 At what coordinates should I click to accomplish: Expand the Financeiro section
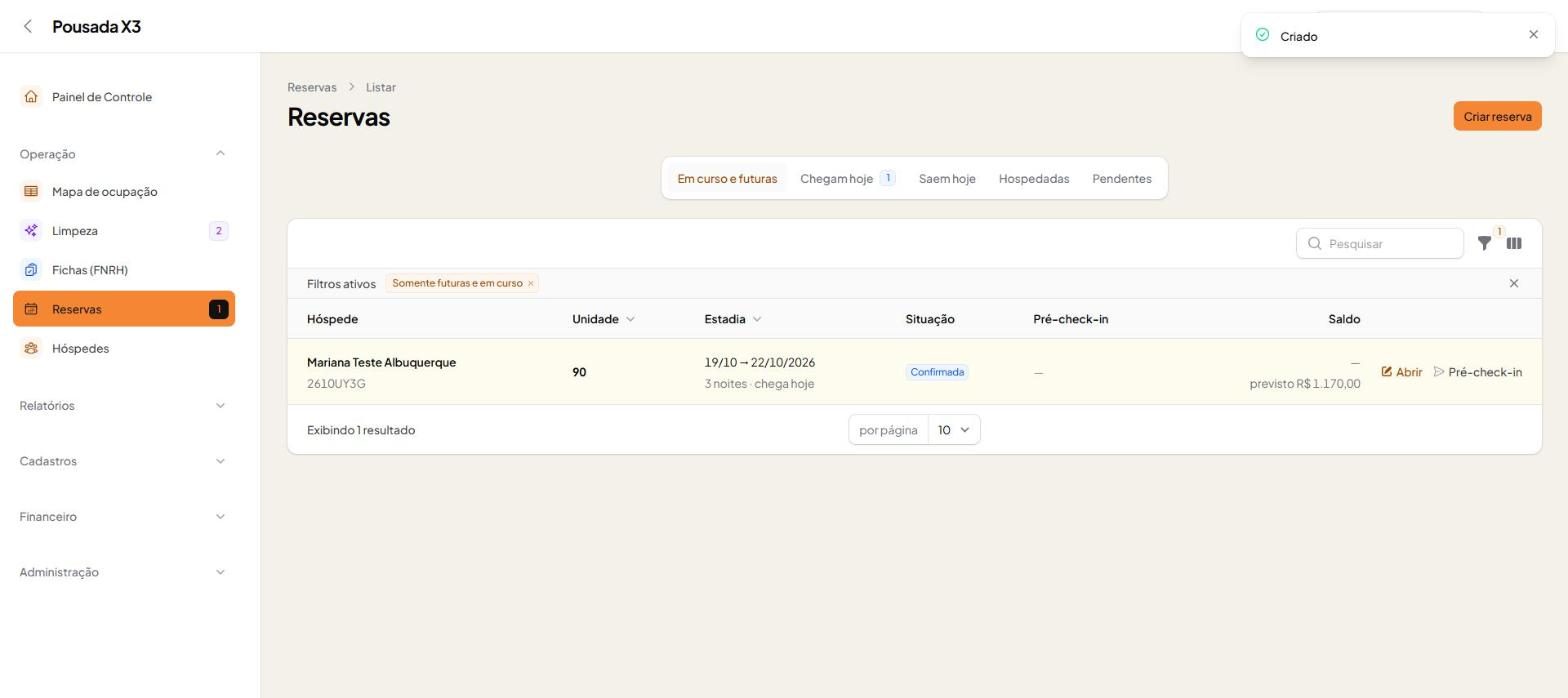(220, 517)
